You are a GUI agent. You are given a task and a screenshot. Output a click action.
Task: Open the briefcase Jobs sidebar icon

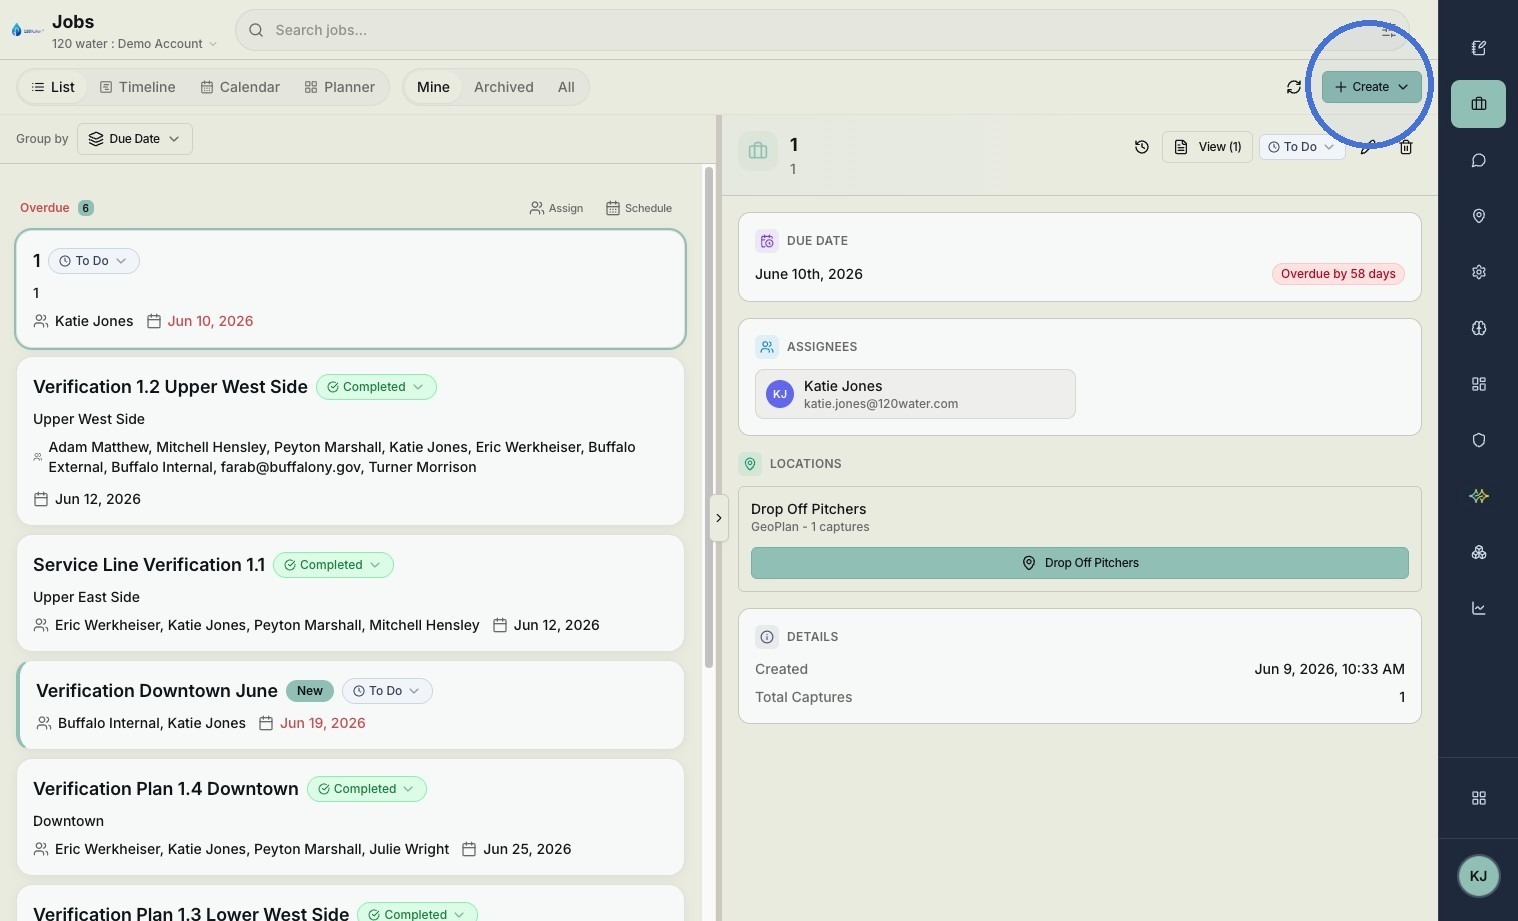[1478, 104]
